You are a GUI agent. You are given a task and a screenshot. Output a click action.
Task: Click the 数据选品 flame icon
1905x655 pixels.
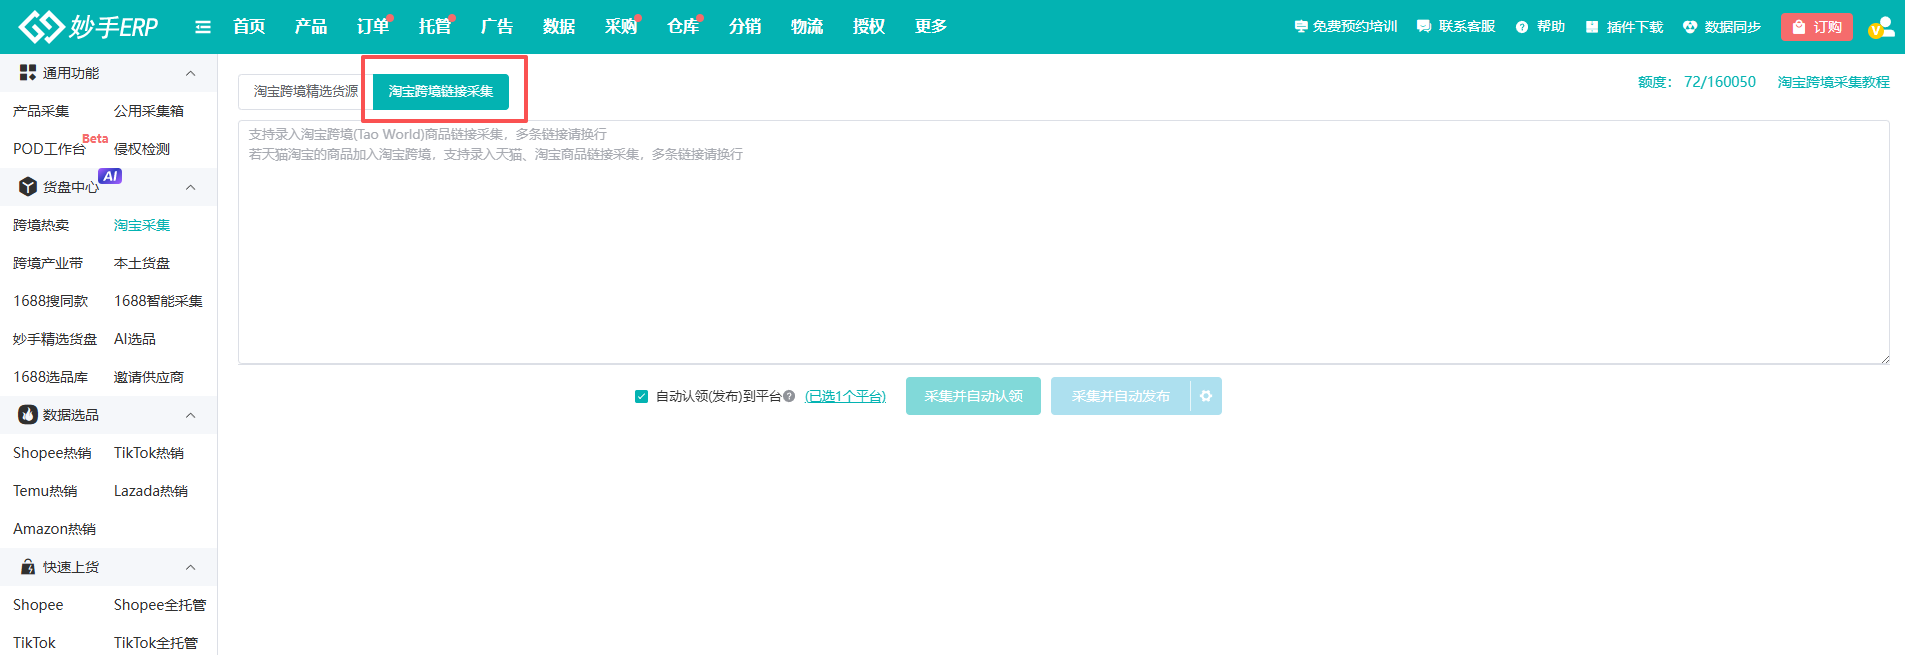[x=28, y=415]
